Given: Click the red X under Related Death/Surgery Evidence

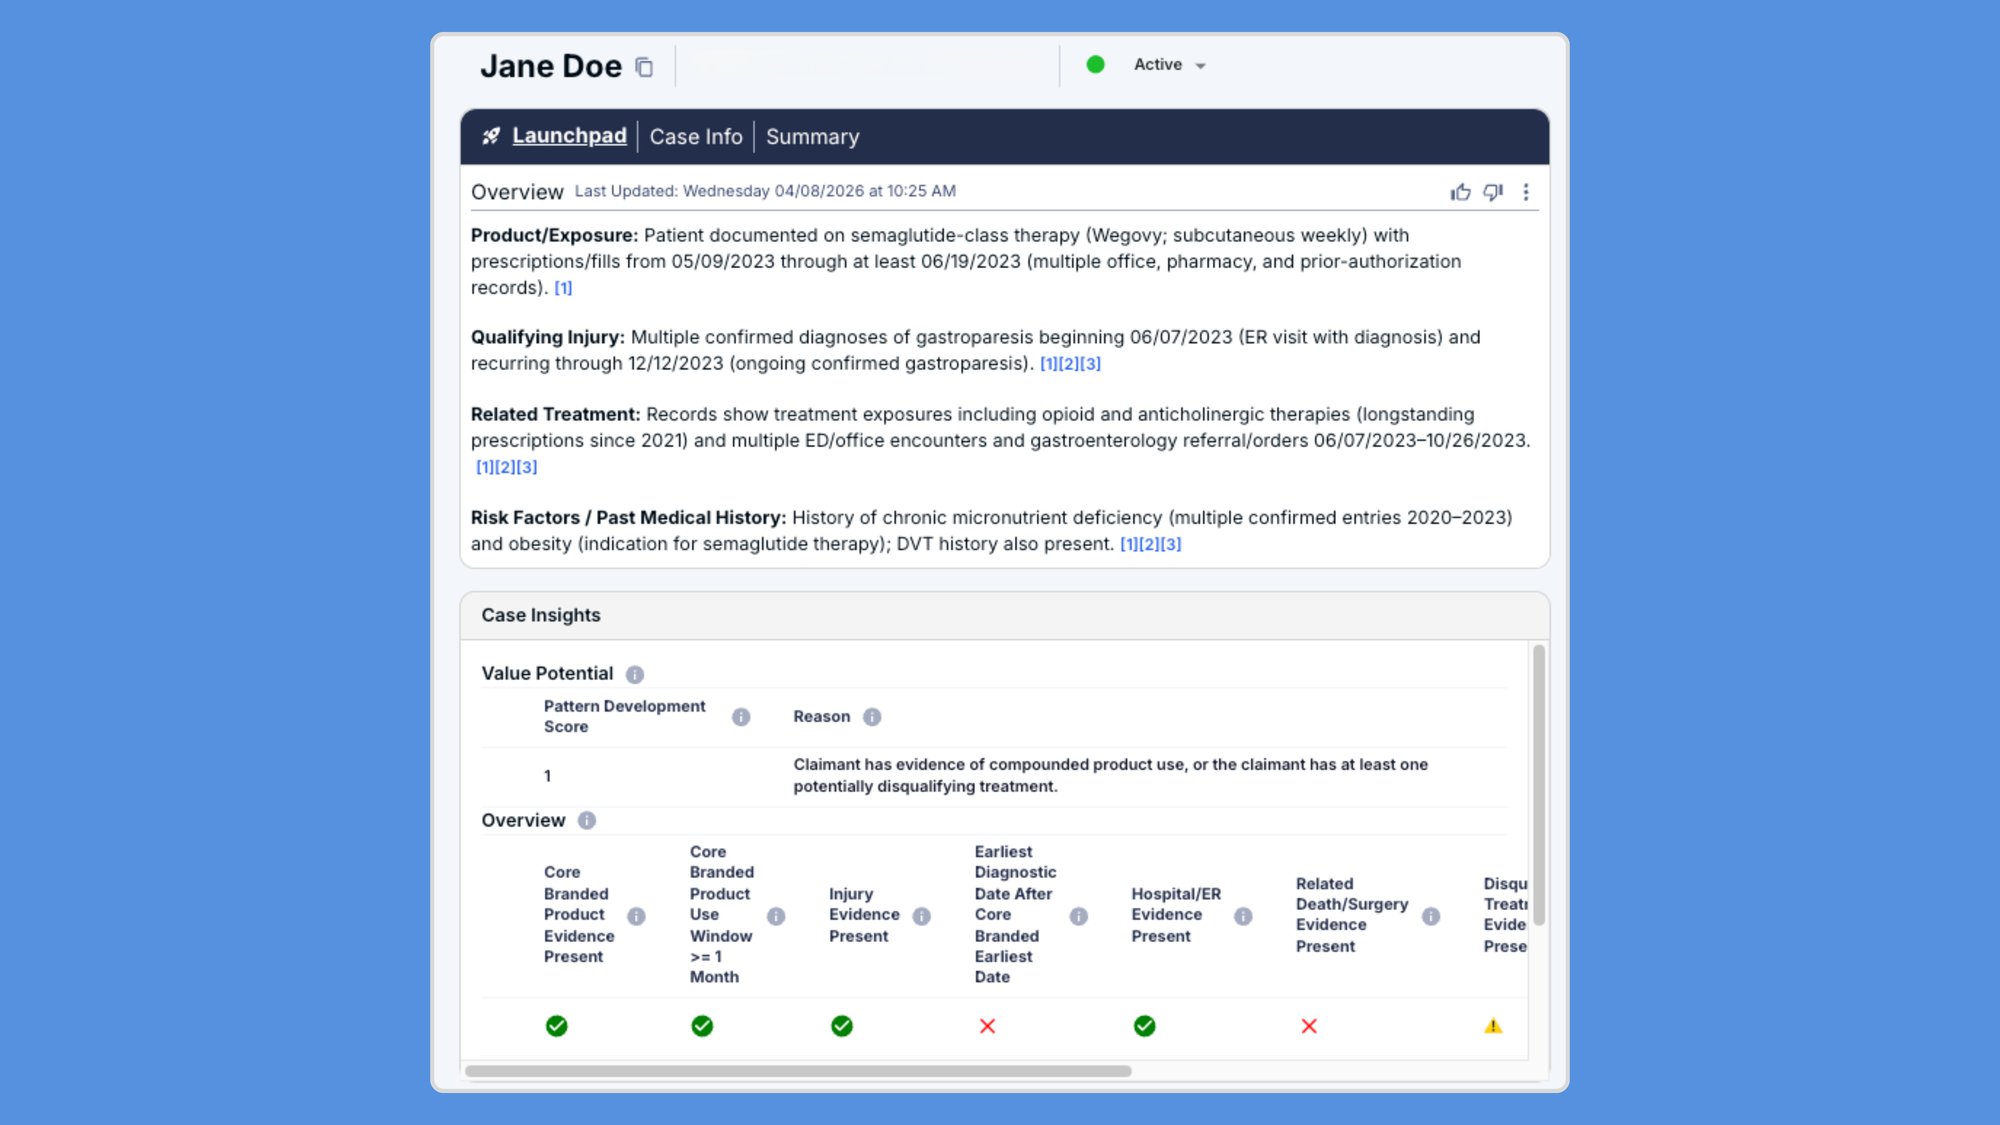Looking at the screenshot, I should pyautogui.click(x=1309, y=1025).
